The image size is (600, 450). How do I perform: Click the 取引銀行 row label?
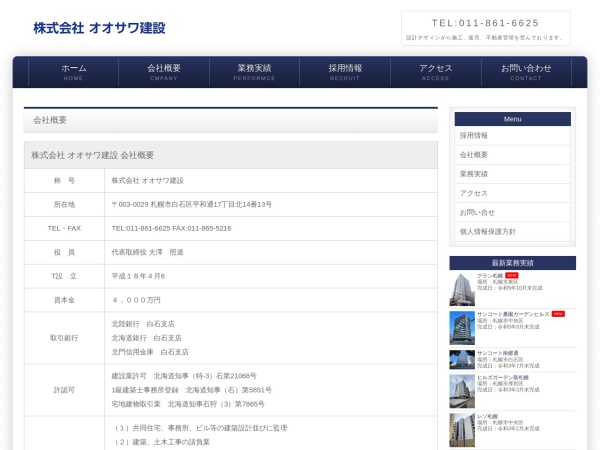64,338
